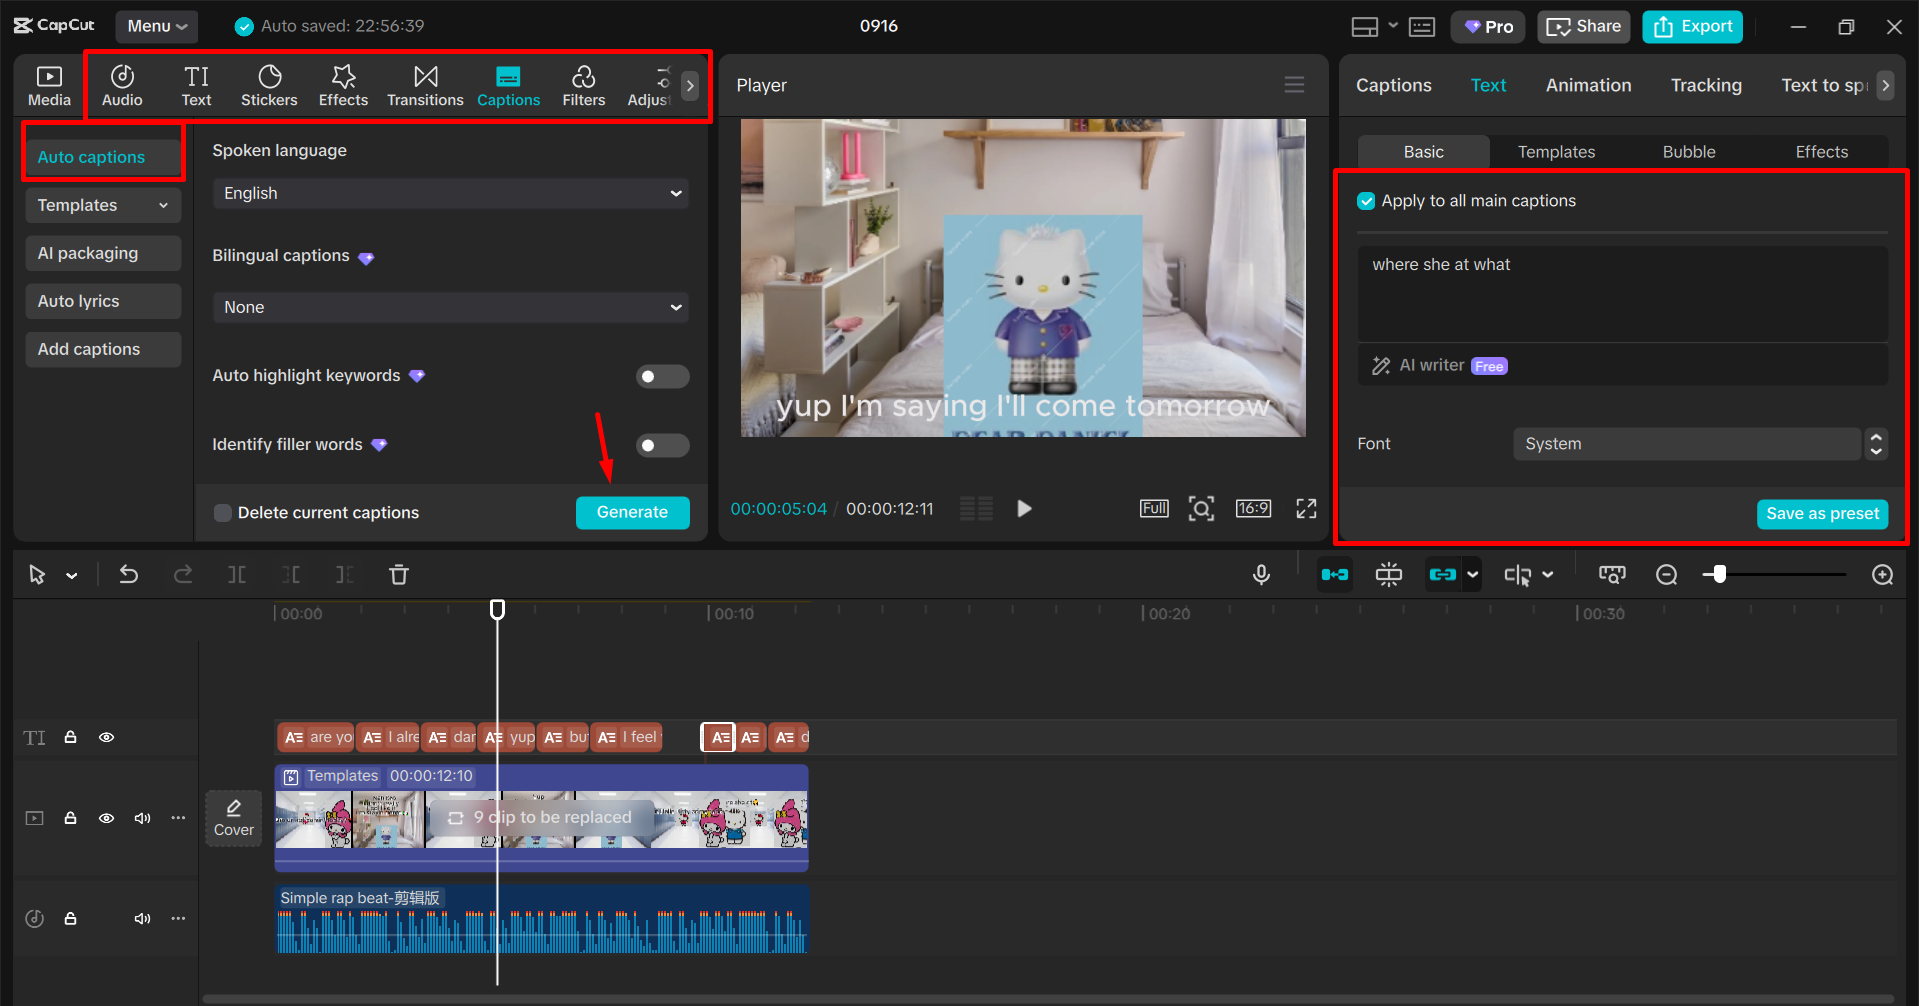Image resolution: width=1919 pixels, height=1006 pixels.
Task: Click the player fullscreen expand icon
Action: click(x=1306, y=508)
